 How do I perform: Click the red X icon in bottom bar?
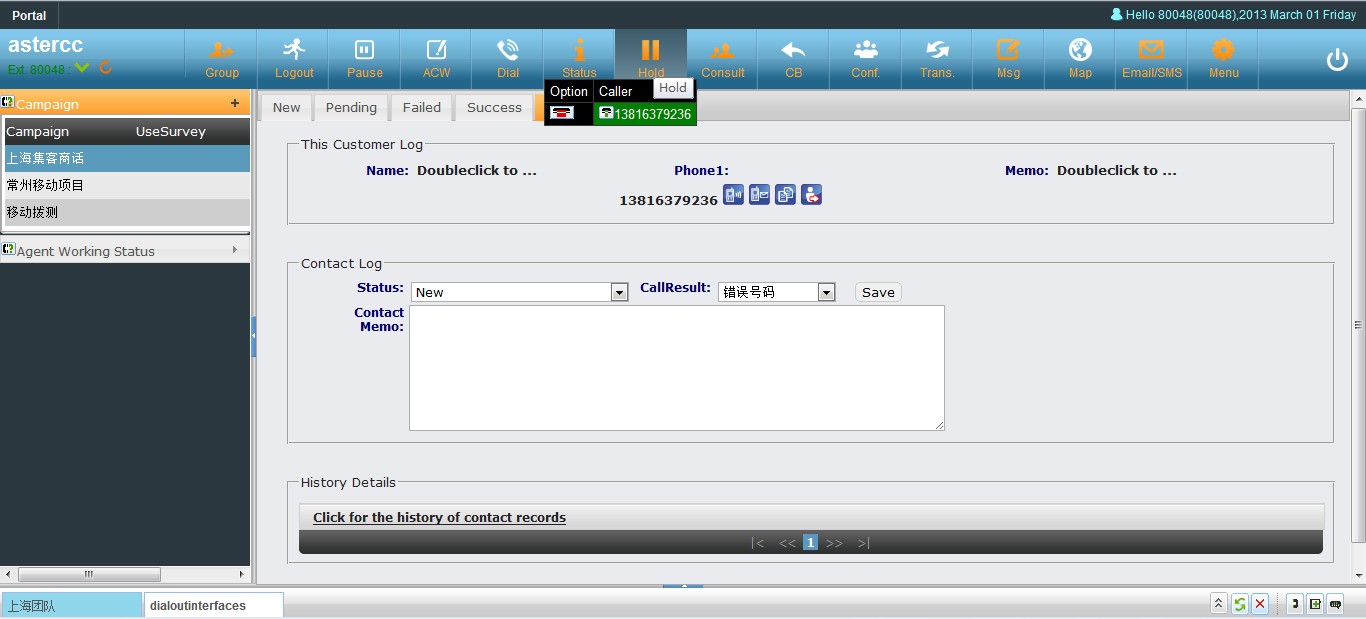point(1260,604)
